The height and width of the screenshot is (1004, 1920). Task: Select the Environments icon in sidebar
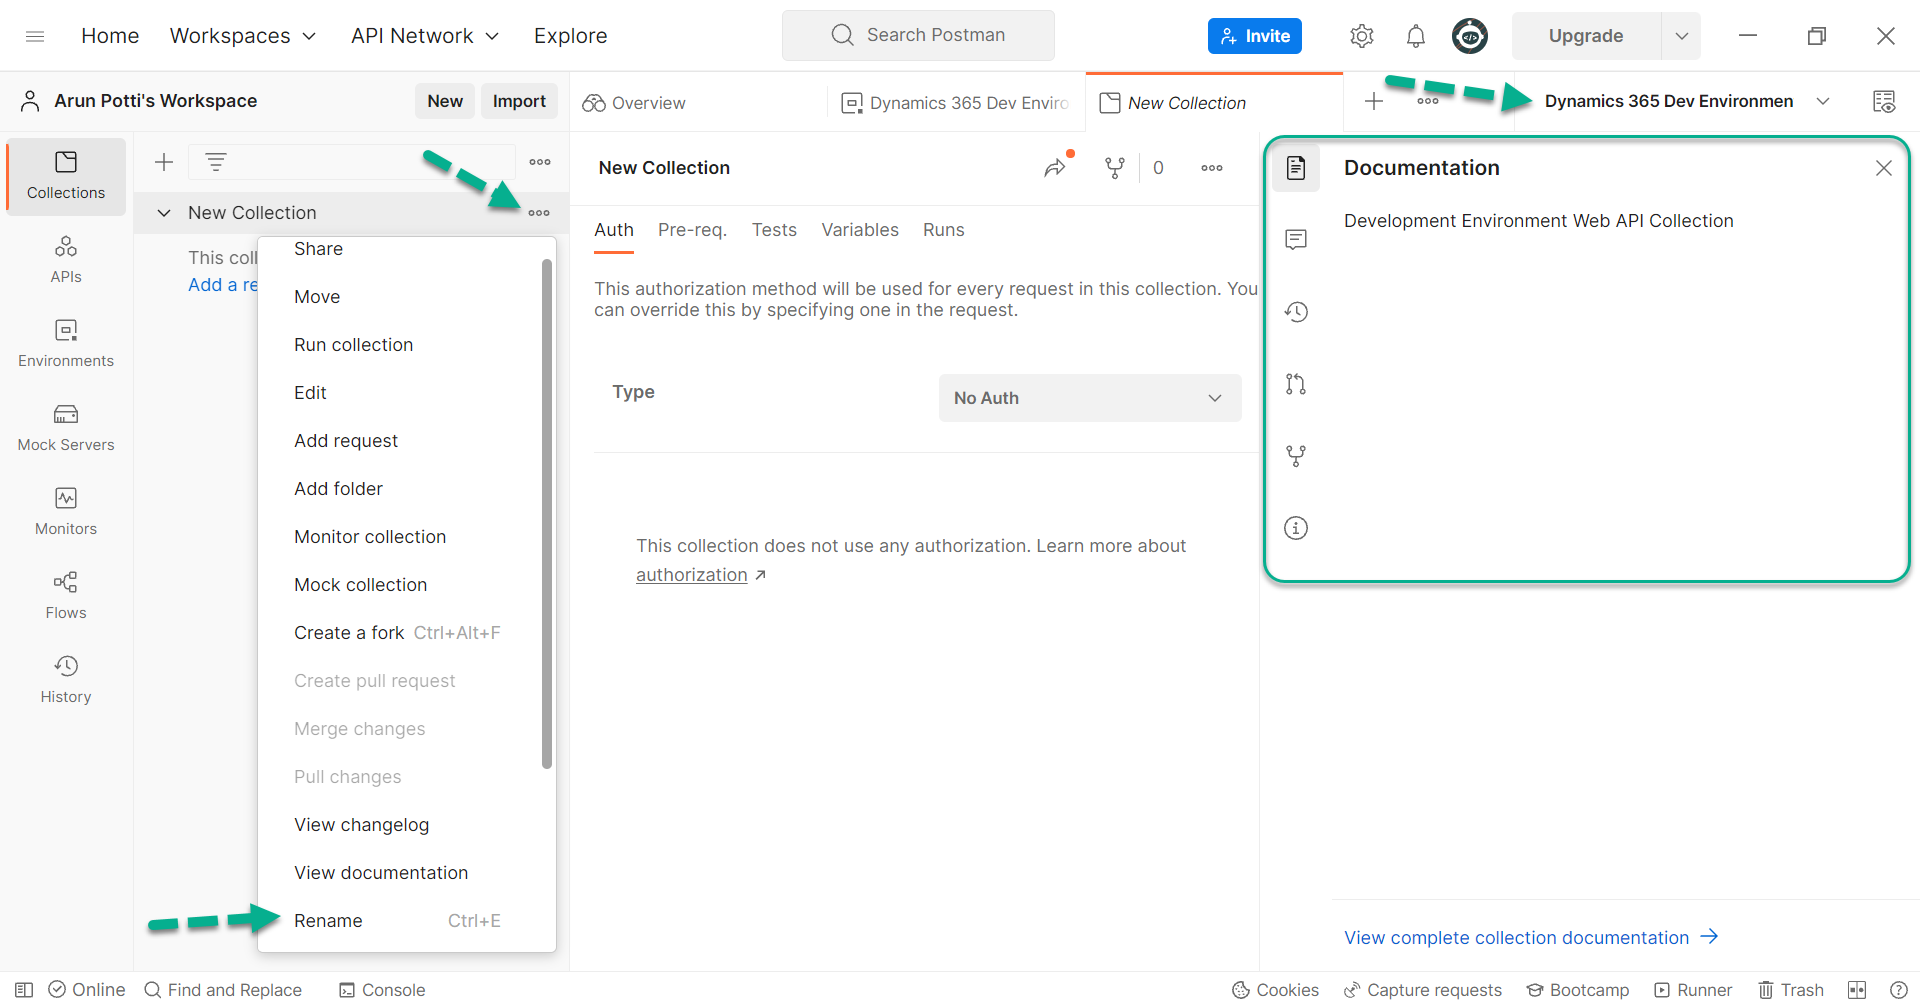[x=65, y=343]
